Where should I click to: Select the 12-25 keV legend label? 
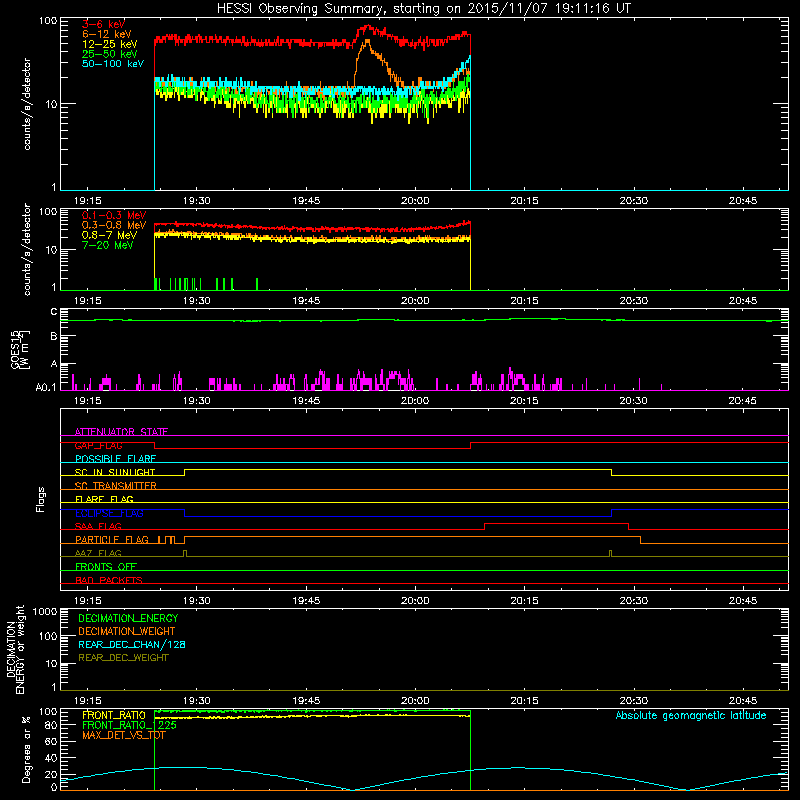point(110,44)
